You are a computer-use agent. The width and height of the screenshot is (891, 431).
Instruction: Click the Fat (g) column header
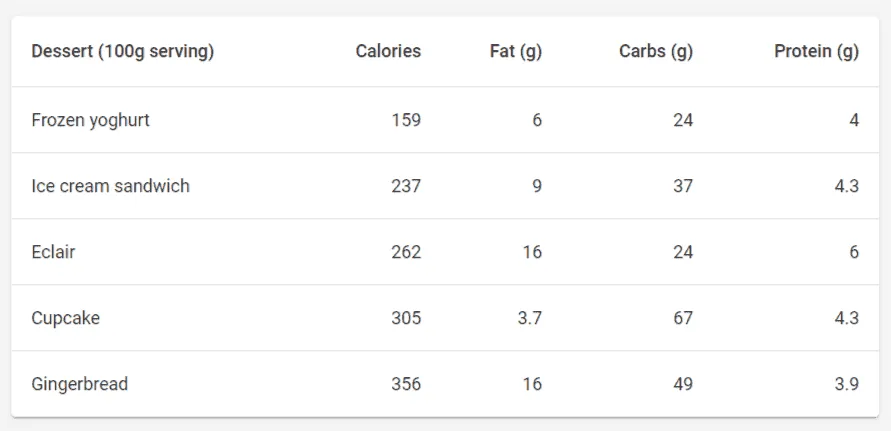[516, 52]
